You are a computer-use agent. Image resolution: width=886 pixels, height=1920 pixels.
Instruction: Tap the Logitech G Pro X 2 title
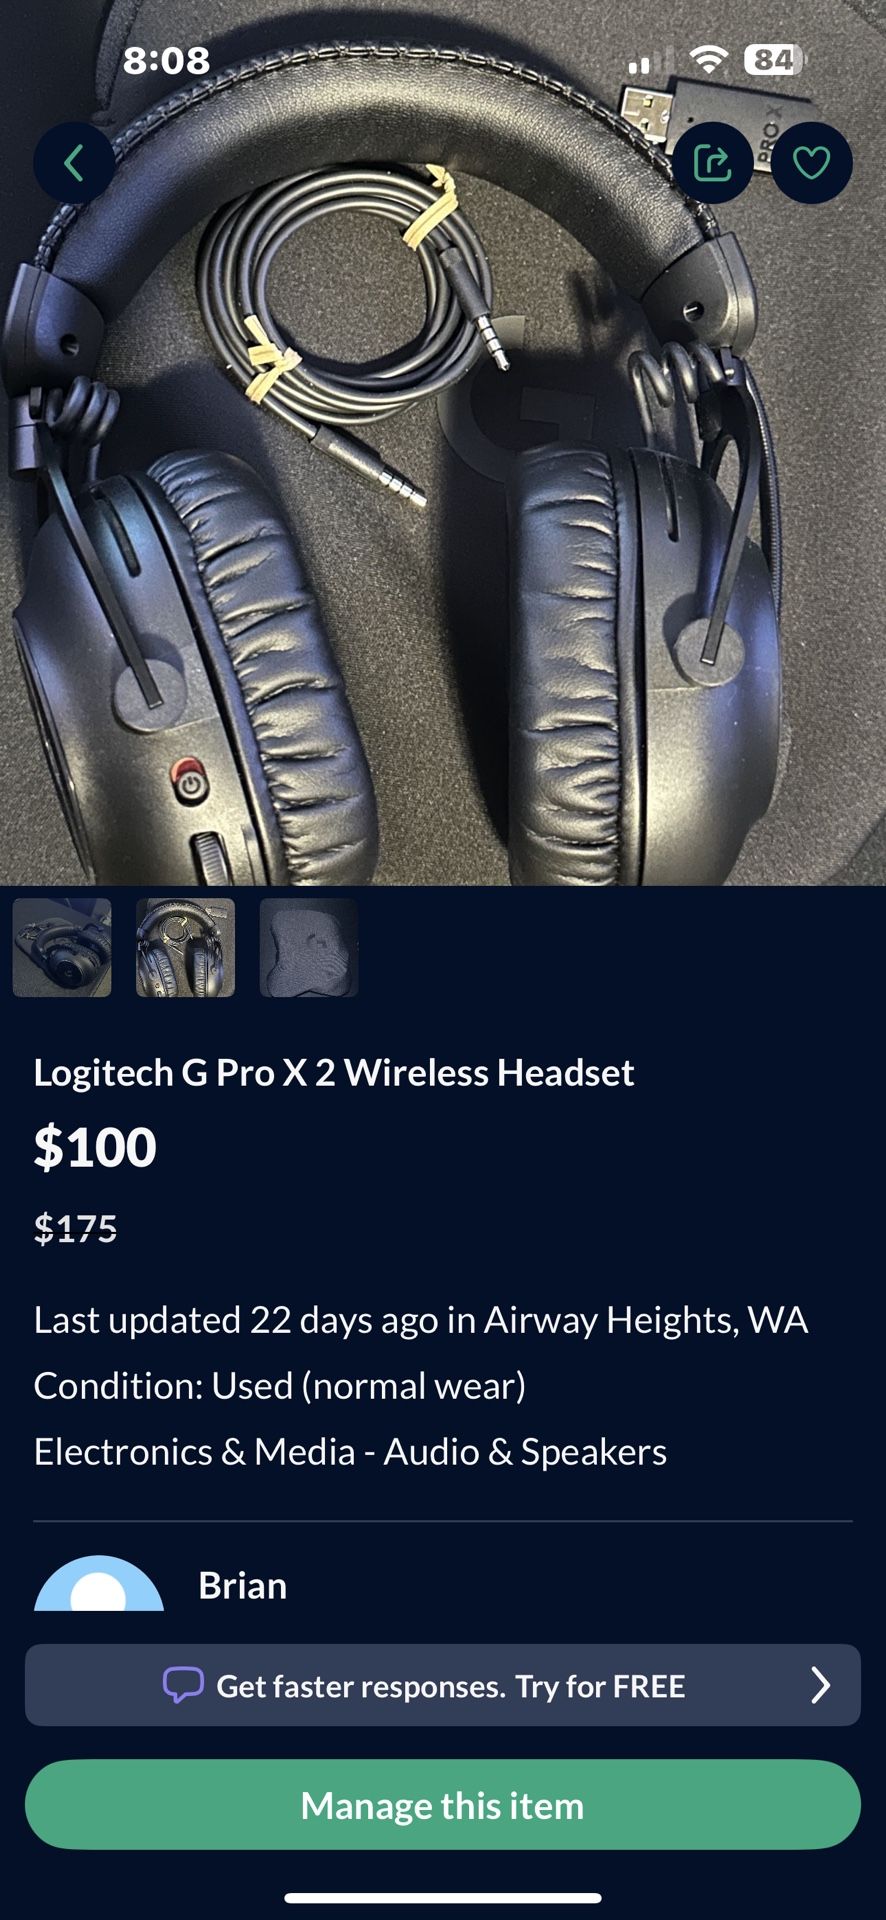click(334, 1073)
